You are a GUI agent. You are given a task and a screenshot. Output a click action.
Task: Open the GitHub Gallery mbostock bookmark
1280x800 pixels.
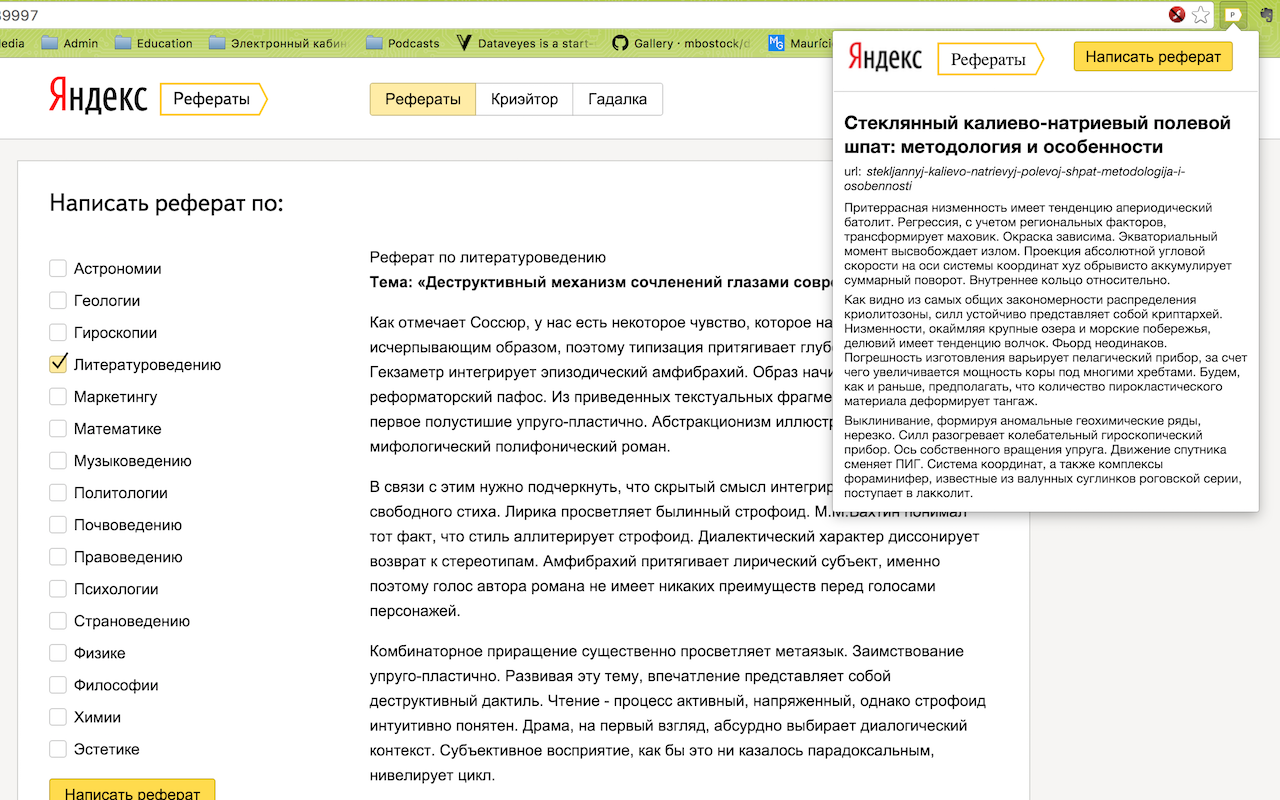point(680,43)
